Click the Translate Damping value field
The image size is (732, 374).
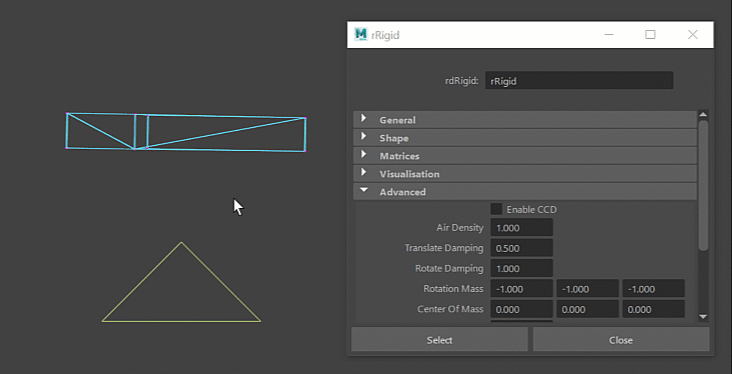(x=521, y=248)
